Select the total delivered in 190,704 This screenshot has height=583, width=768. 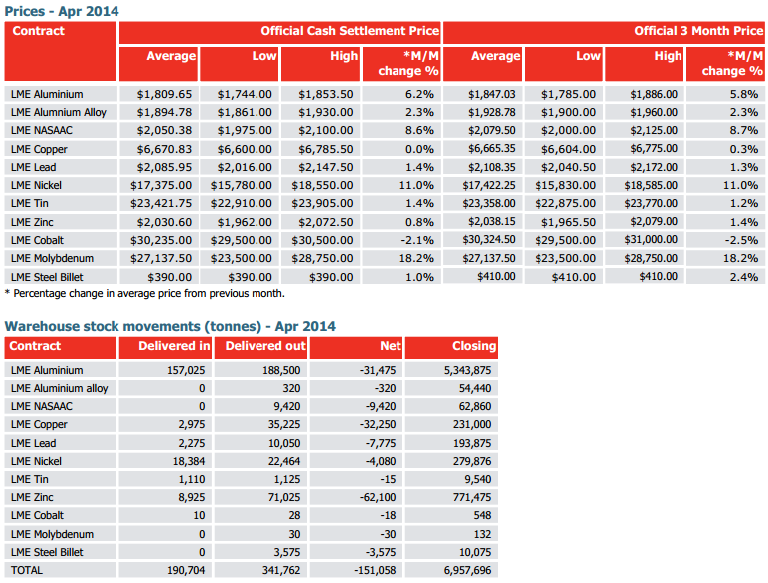(186, 570)
